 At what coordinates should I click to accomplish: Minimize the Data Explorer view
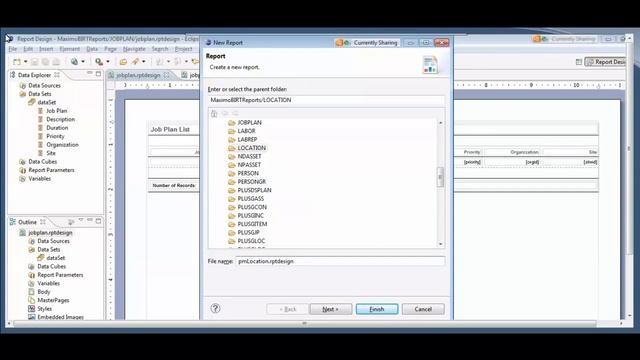tap(89, 73)
